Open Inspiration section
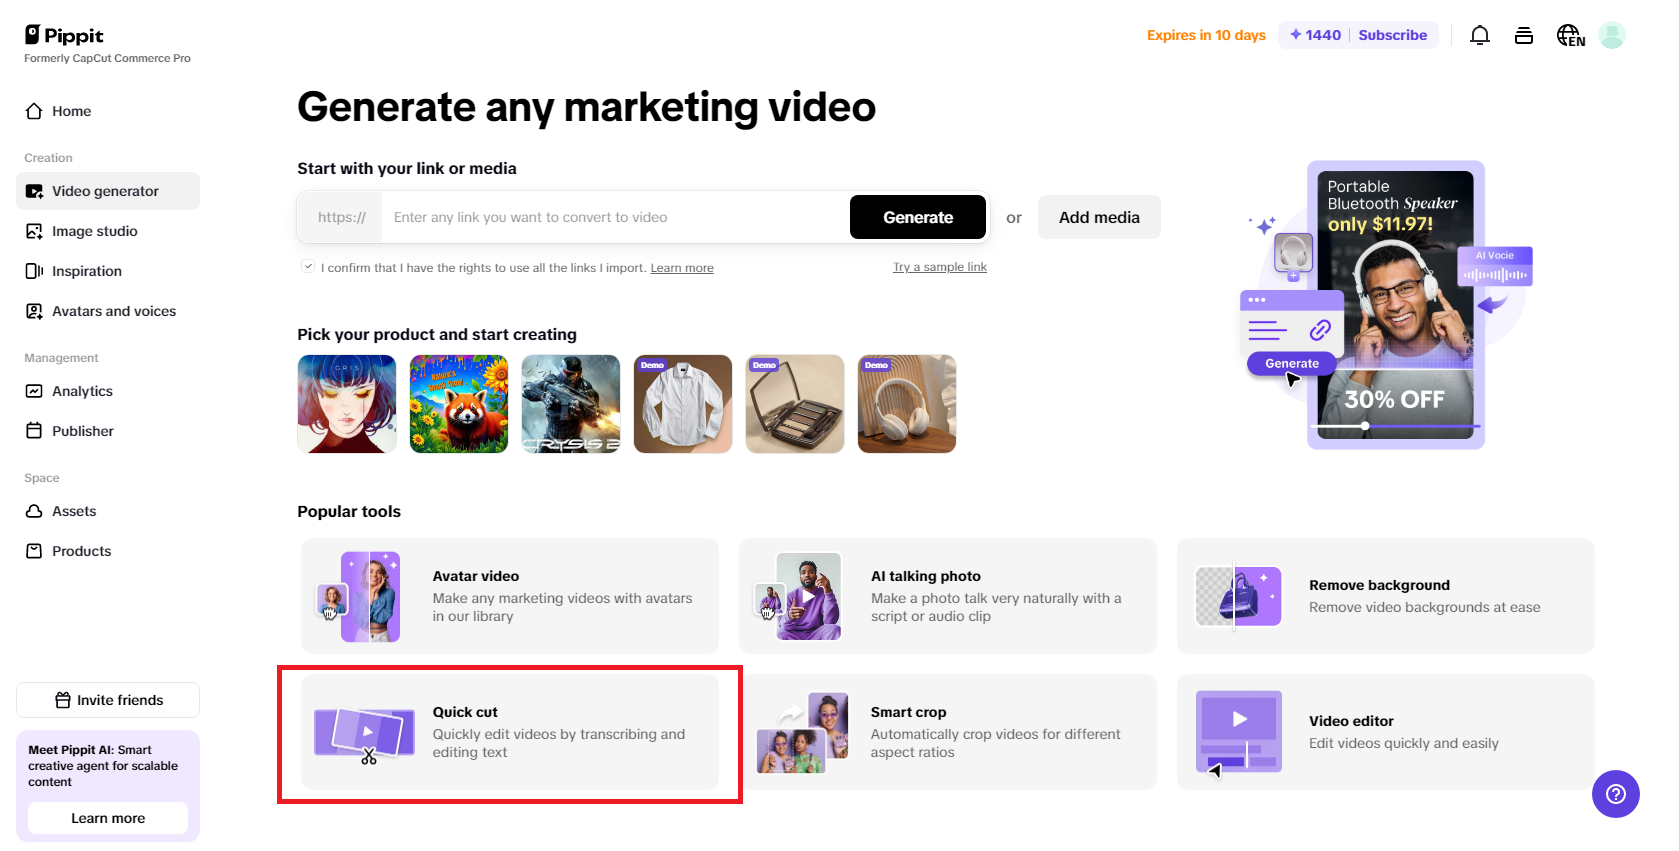Screen dimensions: 1679x851 coord(108,271)
